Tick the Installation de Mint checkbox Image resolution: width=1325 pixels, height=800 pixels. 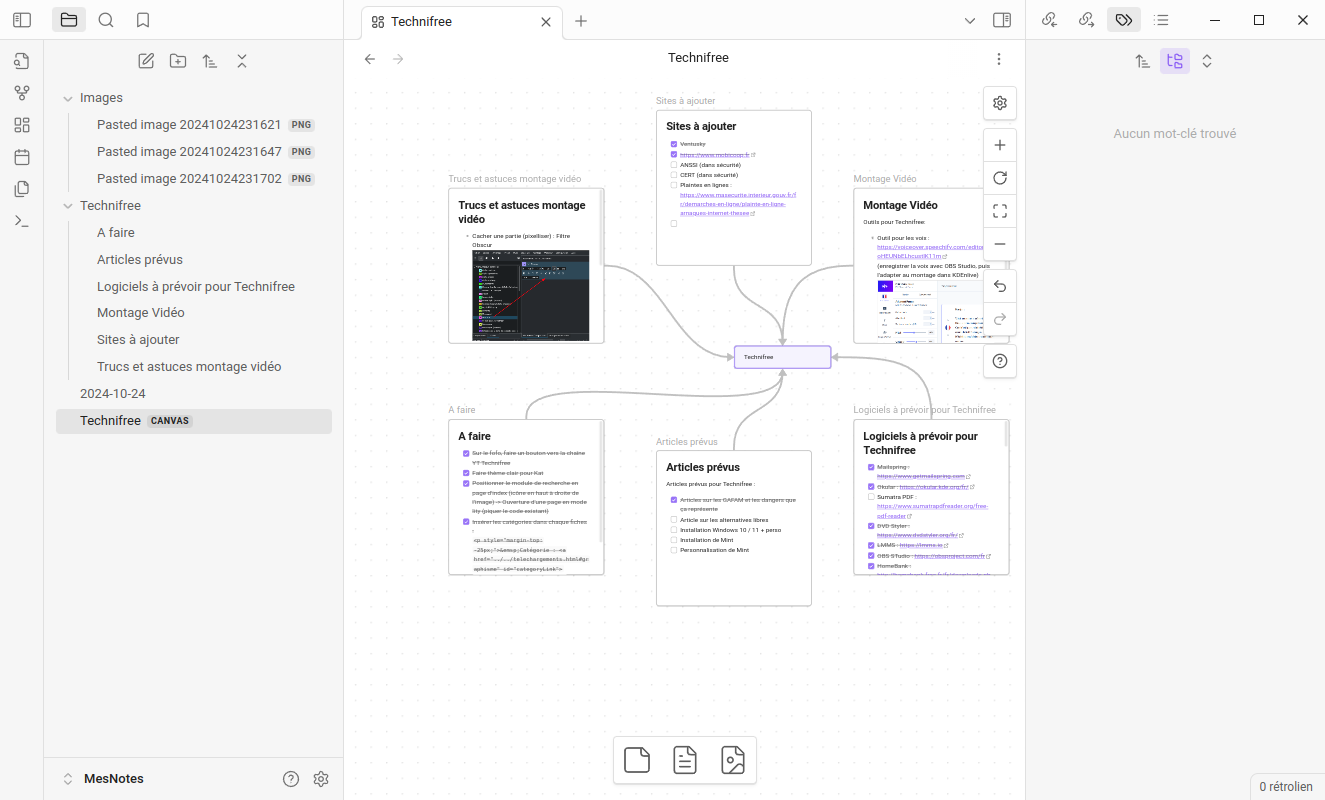(x=674, y=540)
